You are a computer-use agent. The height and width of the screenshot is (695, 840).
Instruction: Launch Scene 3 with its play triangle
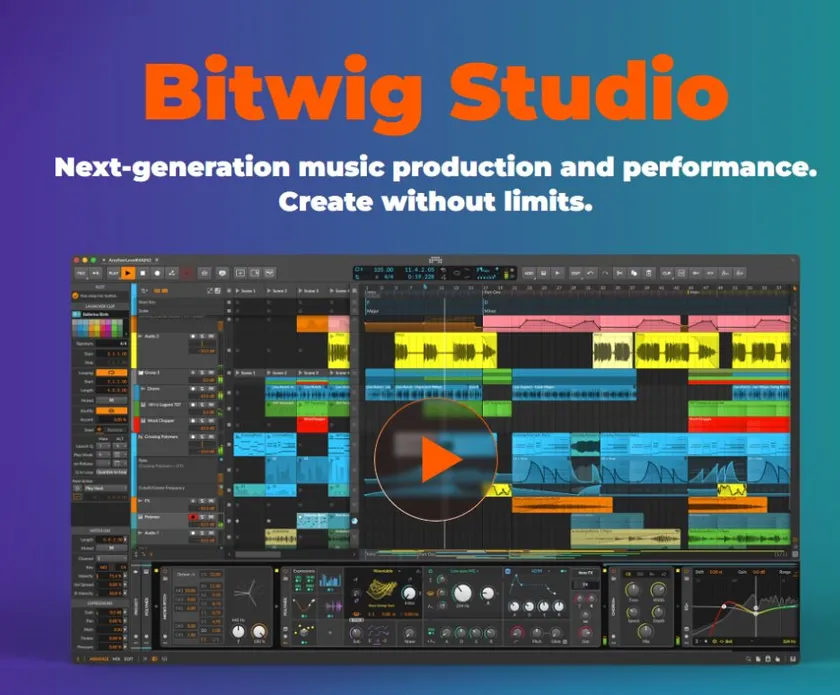300,290
